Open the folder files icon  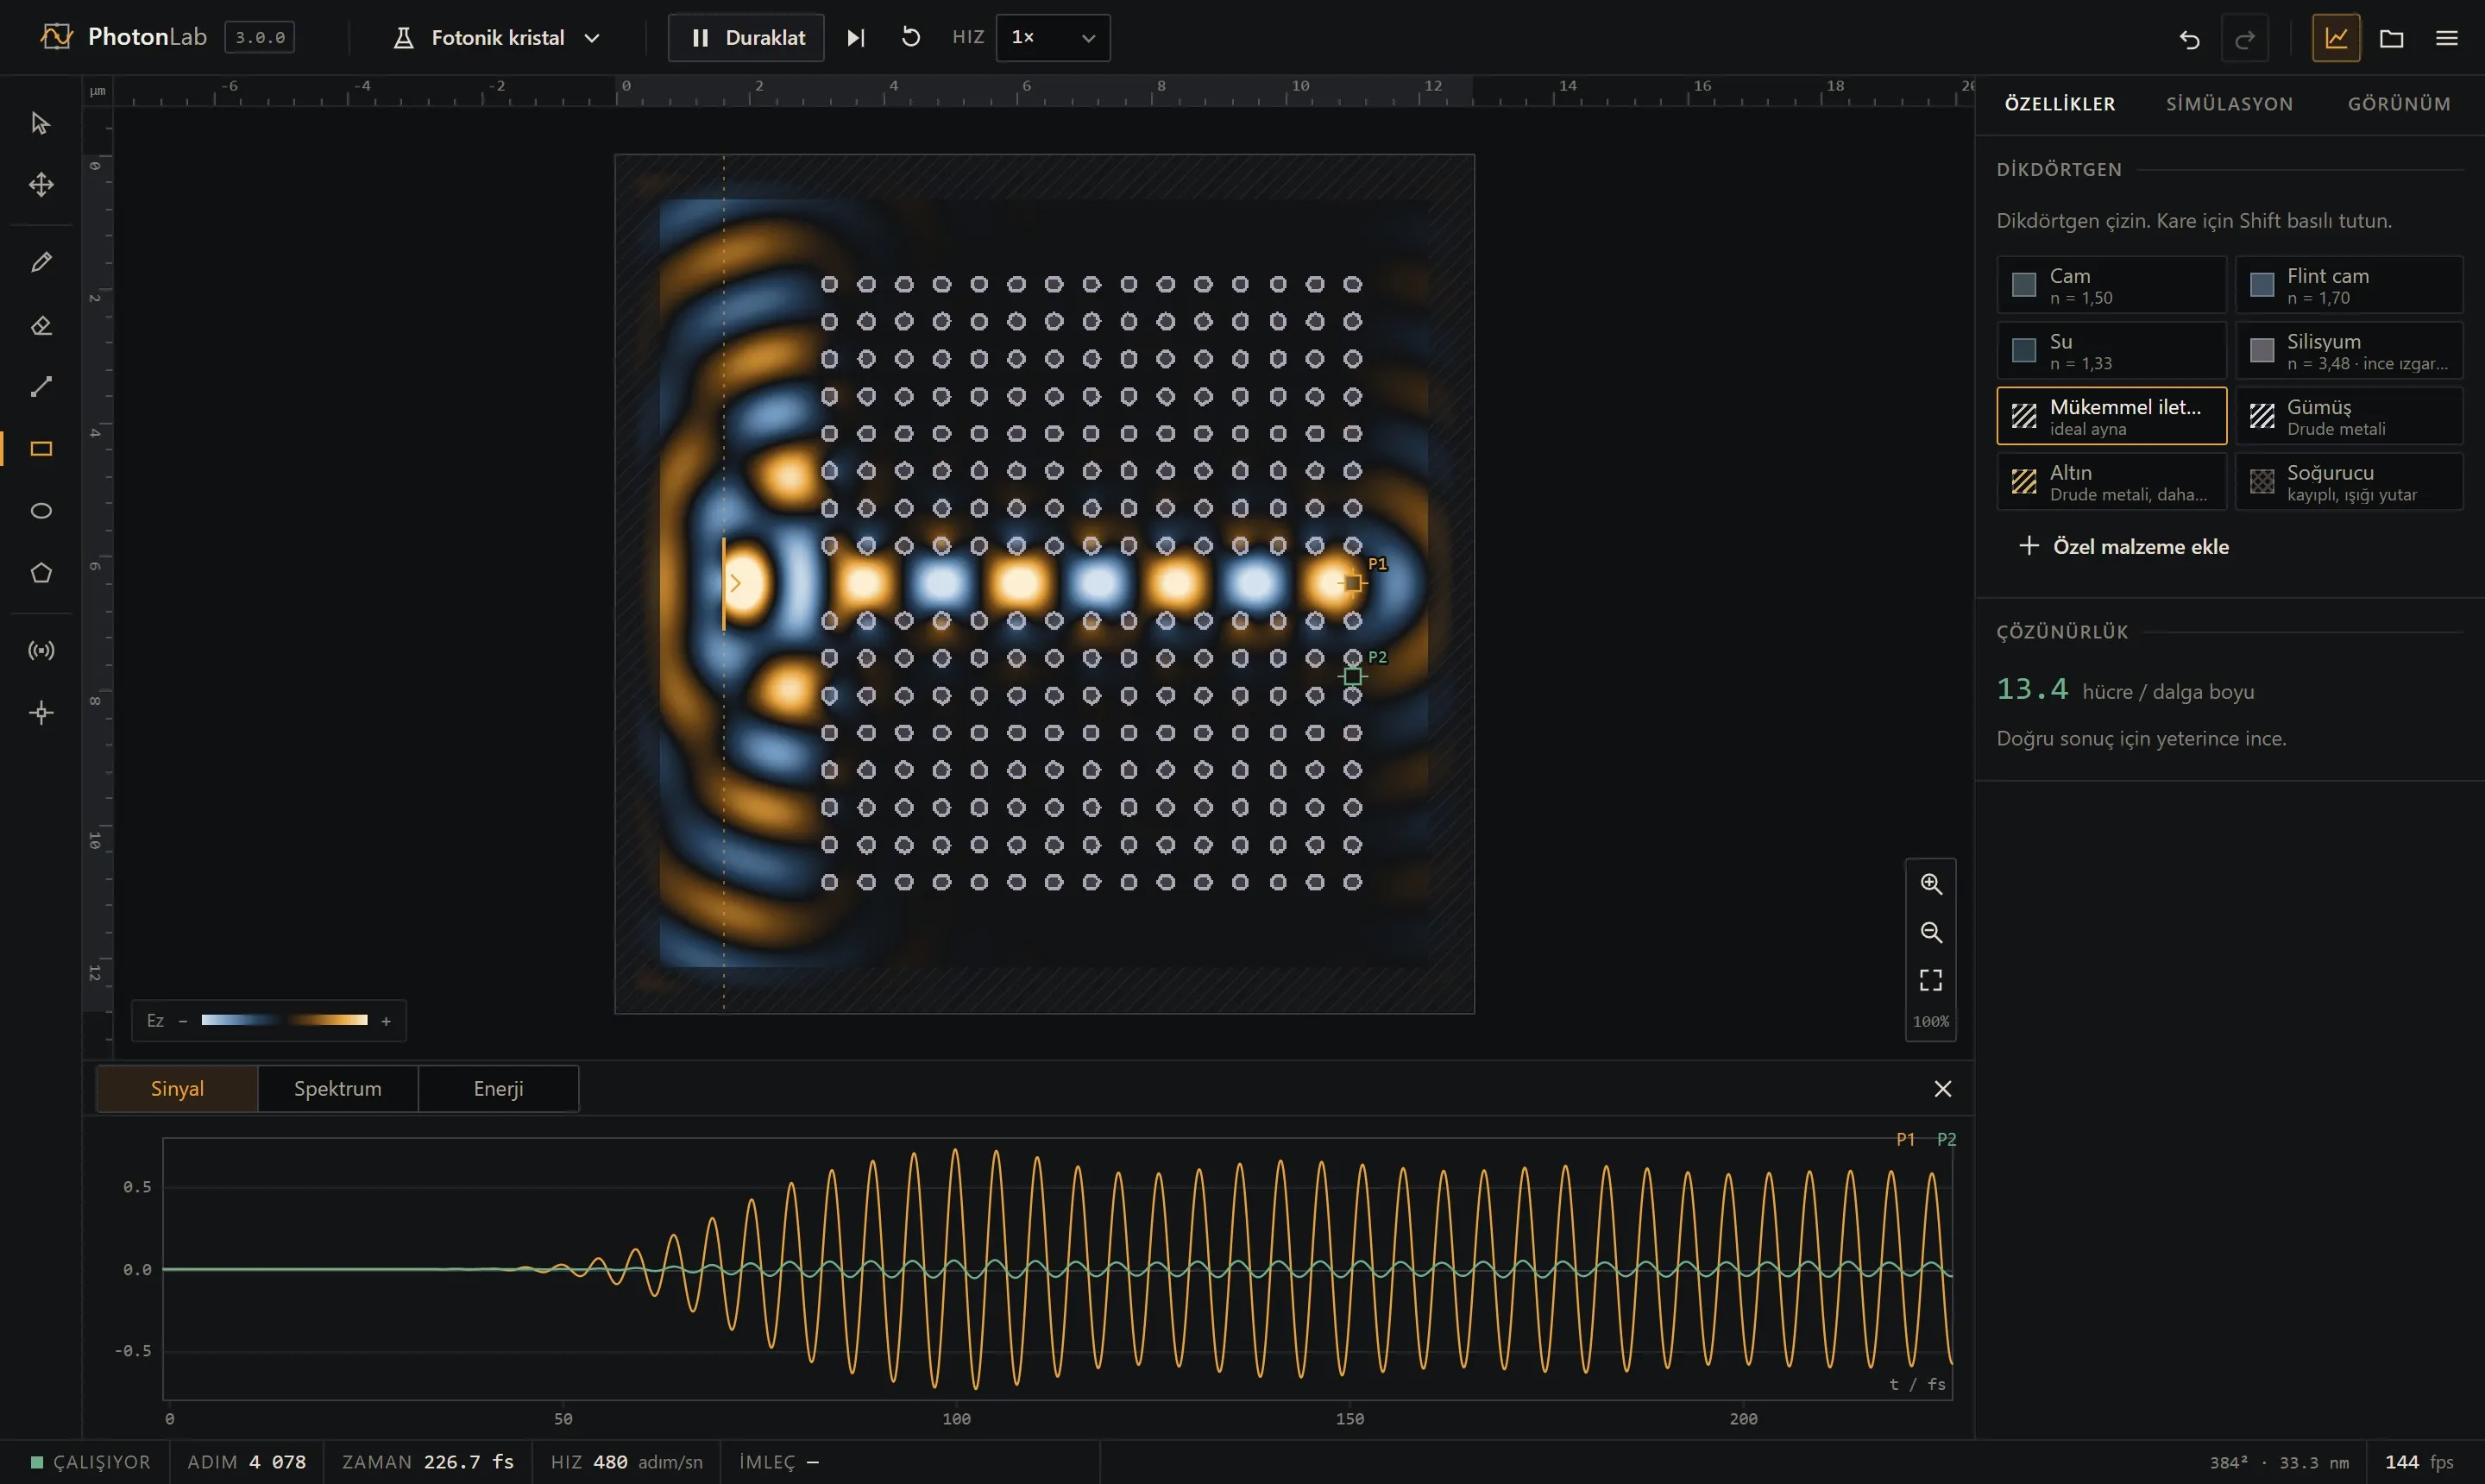tap(2391, 38)
